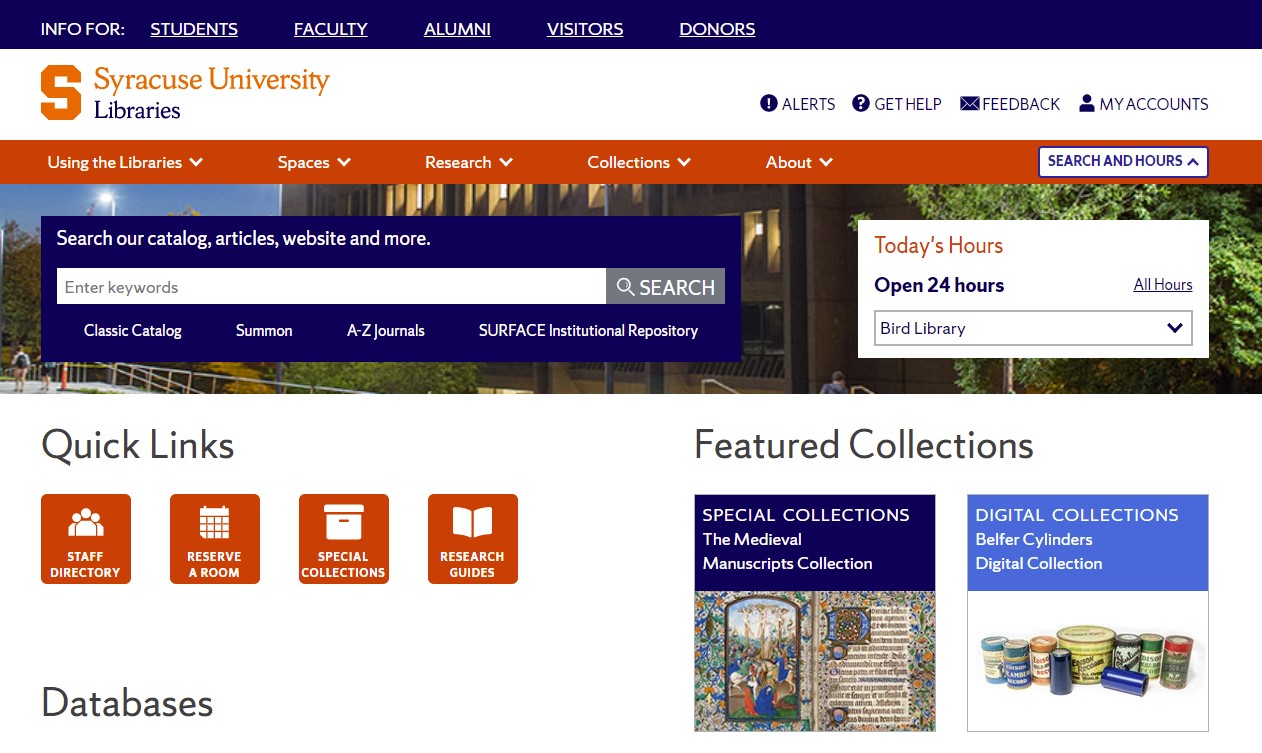Click the Databases heading
Viewport: 1262px width, 753px height.
click(x=127, y=703)
